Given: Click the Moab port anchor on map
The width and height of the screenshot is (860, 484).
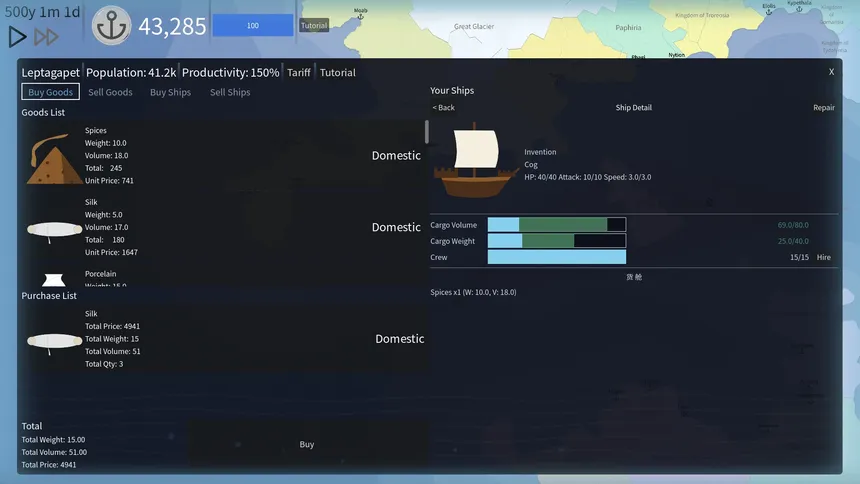Looking at the screenshot, I should click(x=360, y=16).
